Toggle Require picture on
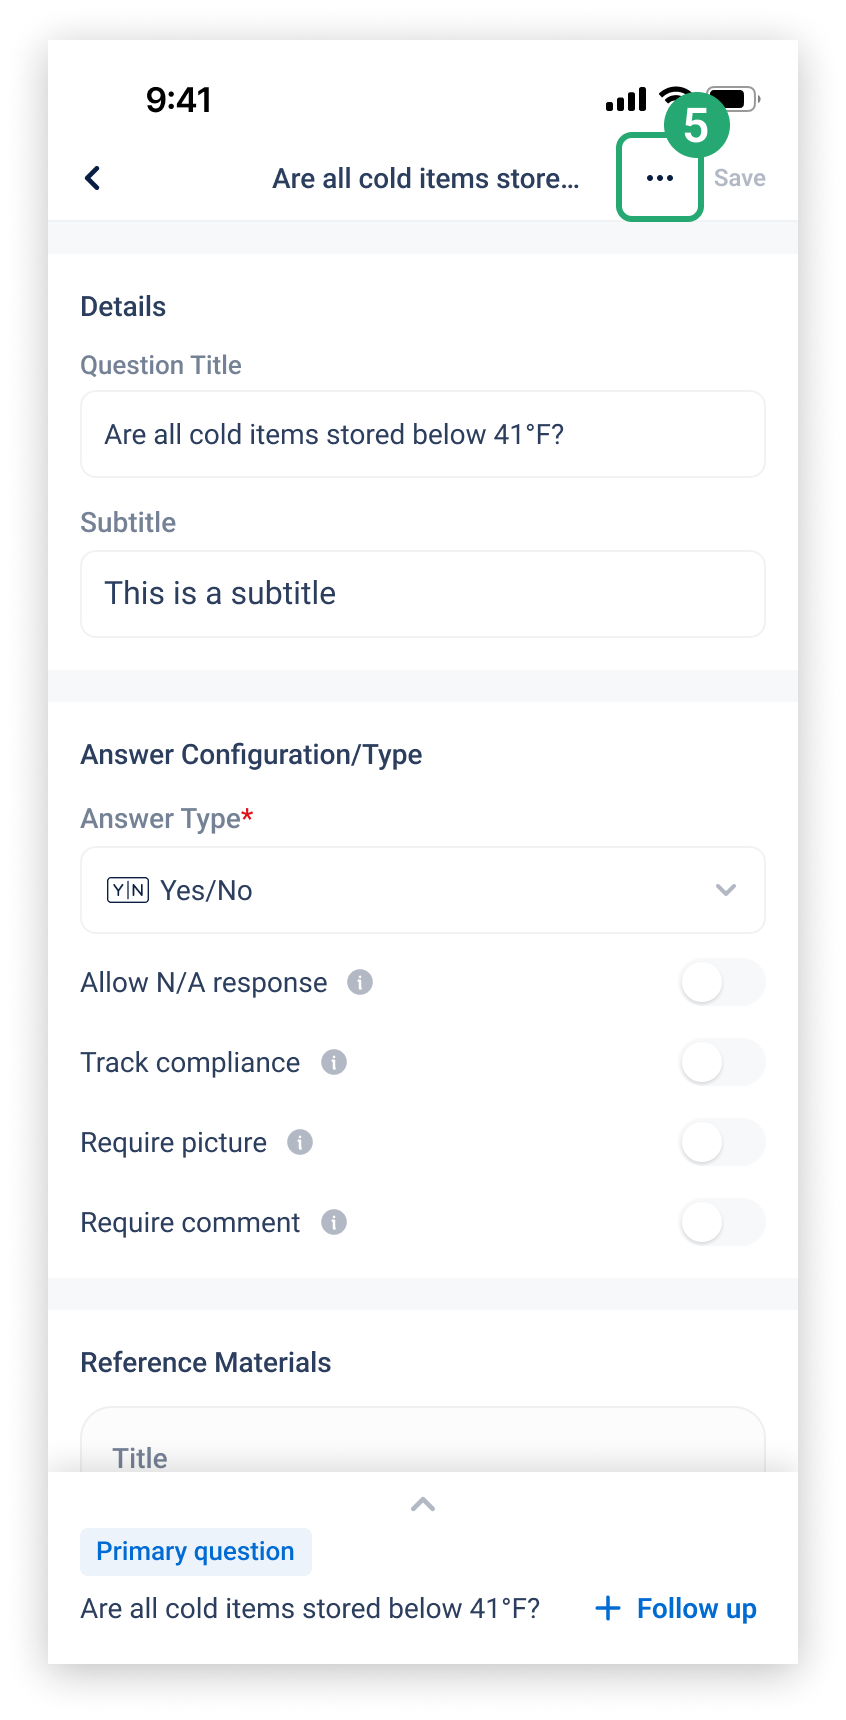 (723, 1142)
